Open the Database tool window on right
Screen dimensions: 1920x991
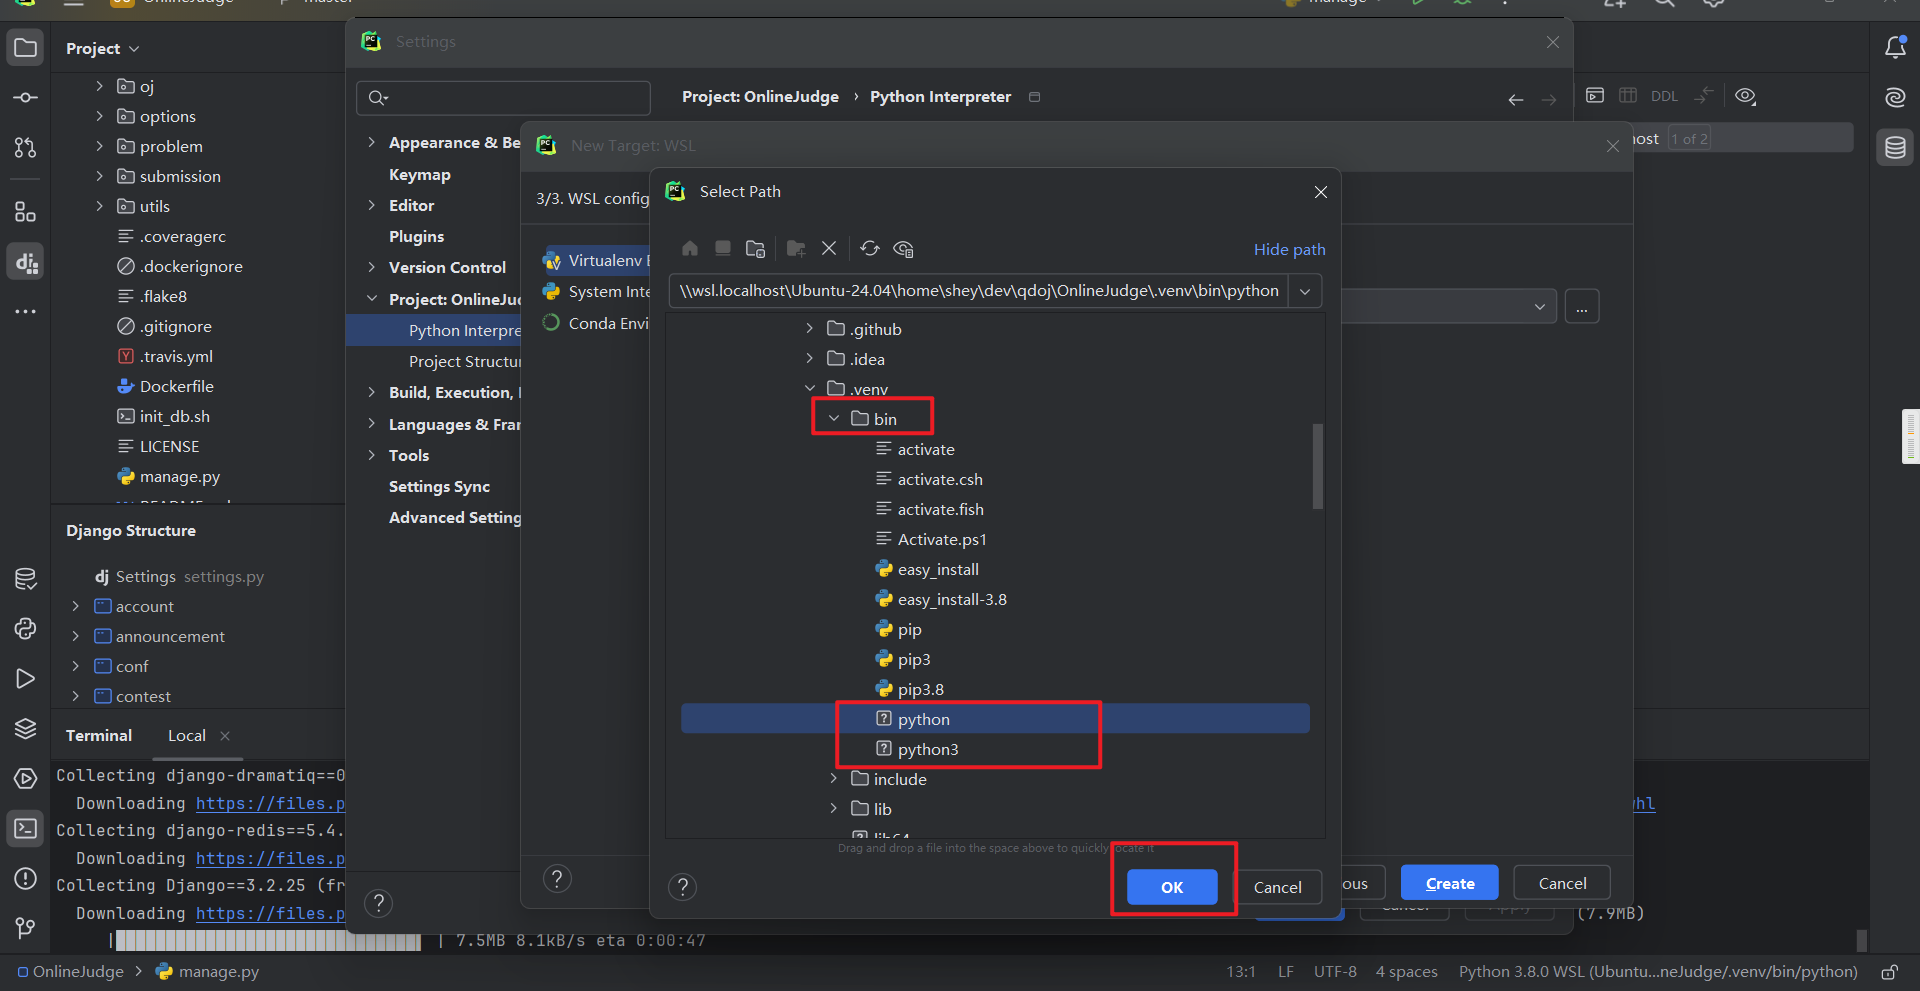click(x=1895, y=148)
